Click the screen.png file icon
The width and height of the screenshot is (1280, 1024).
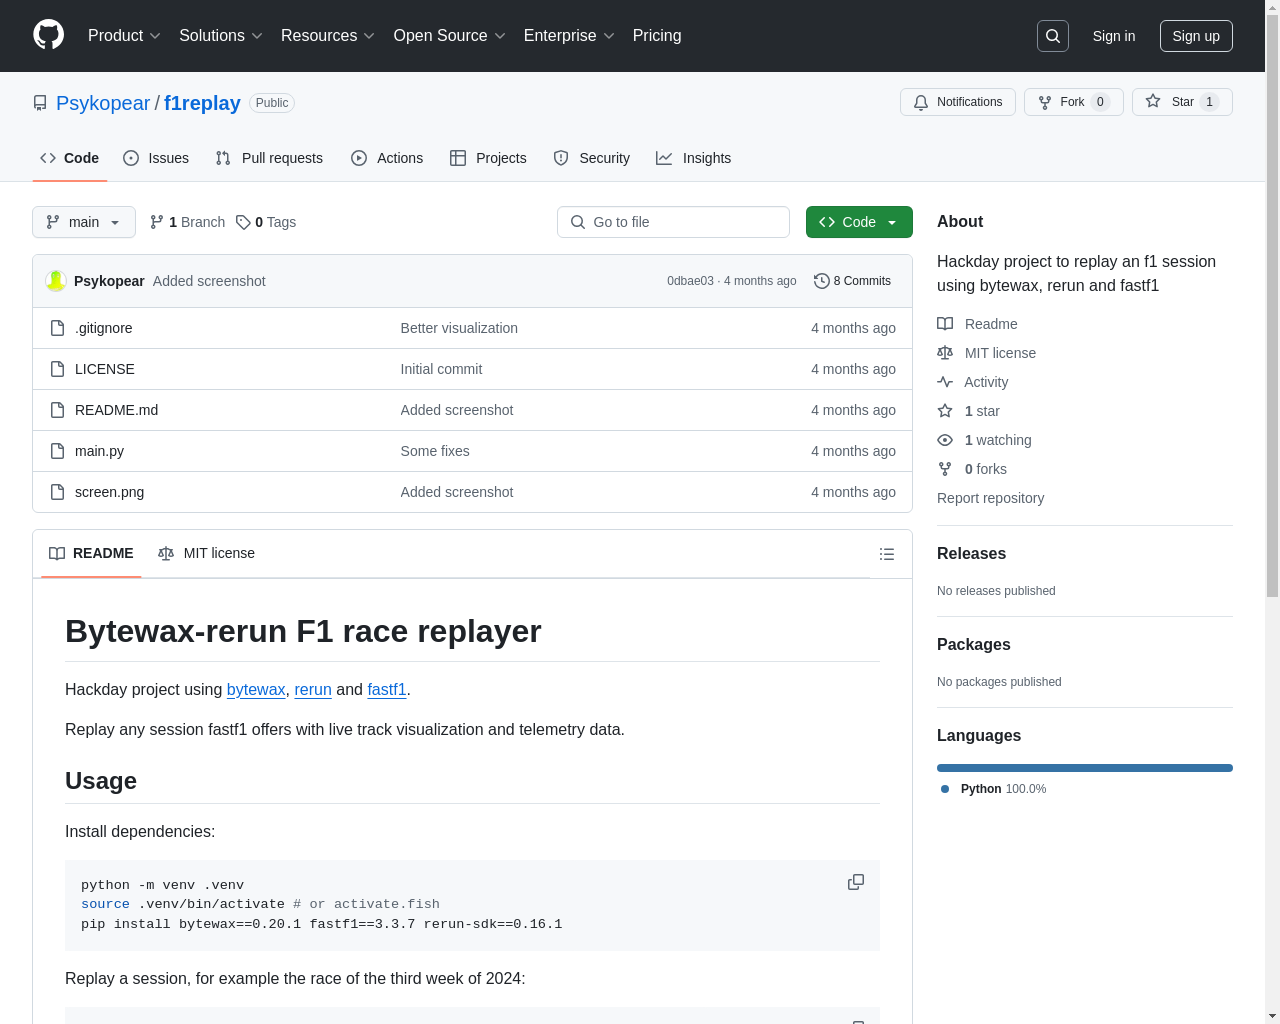click(58, 492)
